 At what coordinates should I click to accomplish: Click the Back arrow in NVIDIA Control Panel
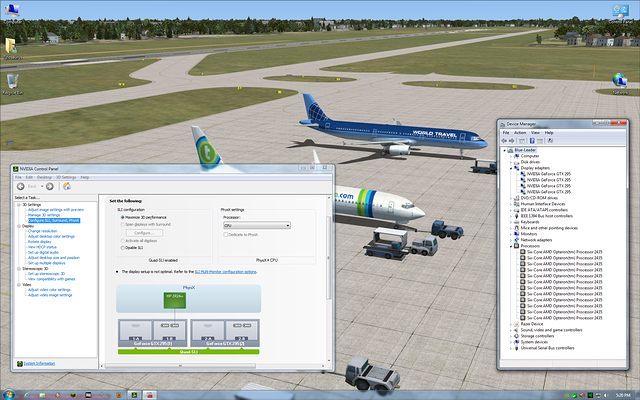click(19, 186)
